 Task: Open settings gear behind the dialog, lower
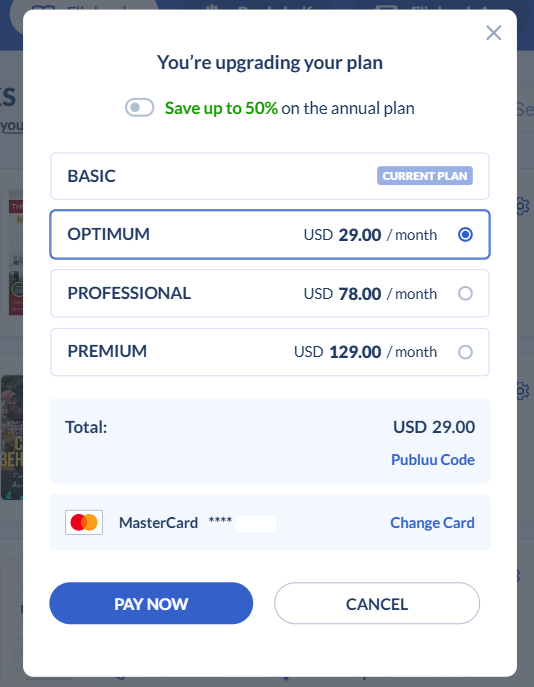(x=523, y=391)
